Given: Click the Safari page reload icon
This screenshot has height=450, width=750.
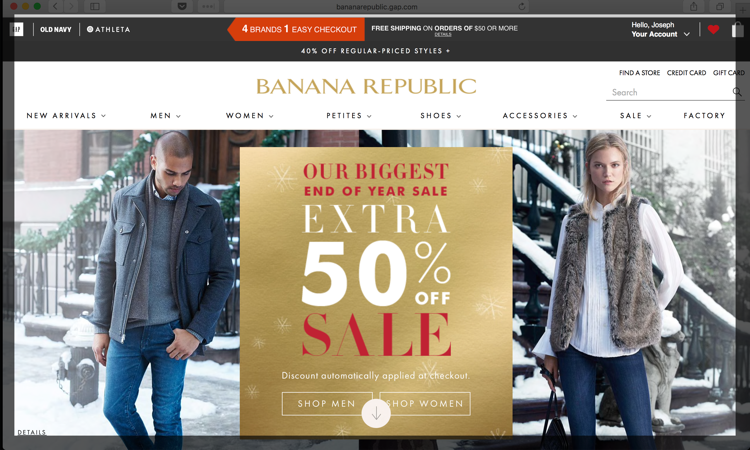Looking at the screenshot, I should [x=522, y=7].
